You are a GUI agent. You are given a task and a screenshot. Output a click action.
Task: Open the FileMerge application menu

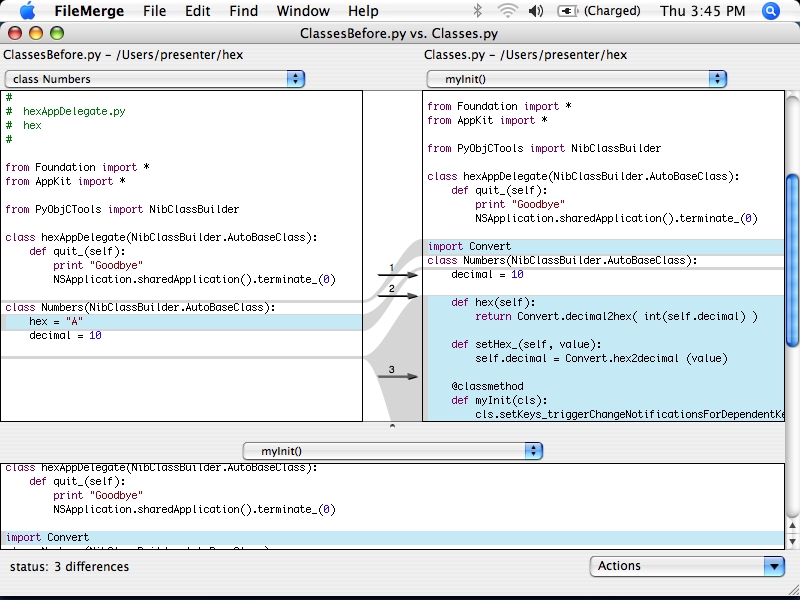[x=89, y=11]
